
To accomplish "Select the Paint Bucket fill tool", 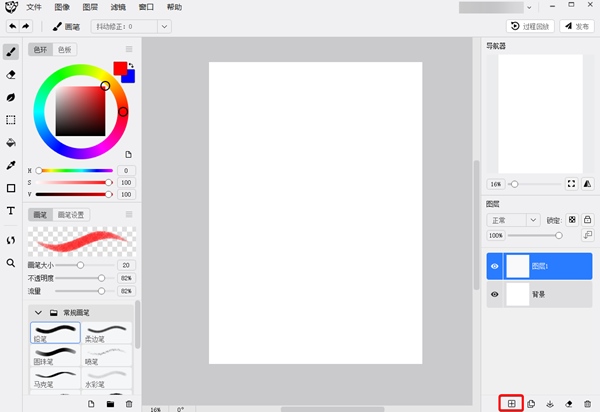I will [11, 142].
